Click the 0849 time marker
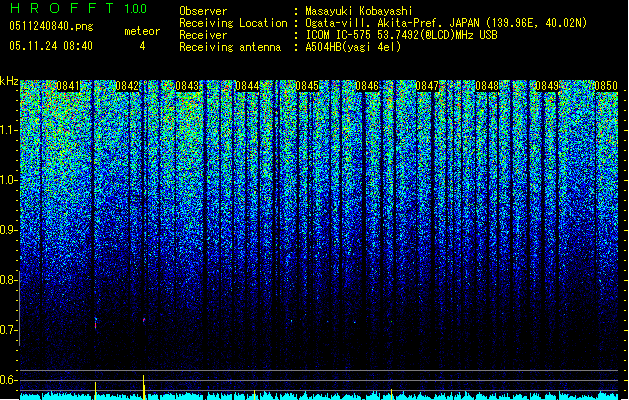 [547, 86]
